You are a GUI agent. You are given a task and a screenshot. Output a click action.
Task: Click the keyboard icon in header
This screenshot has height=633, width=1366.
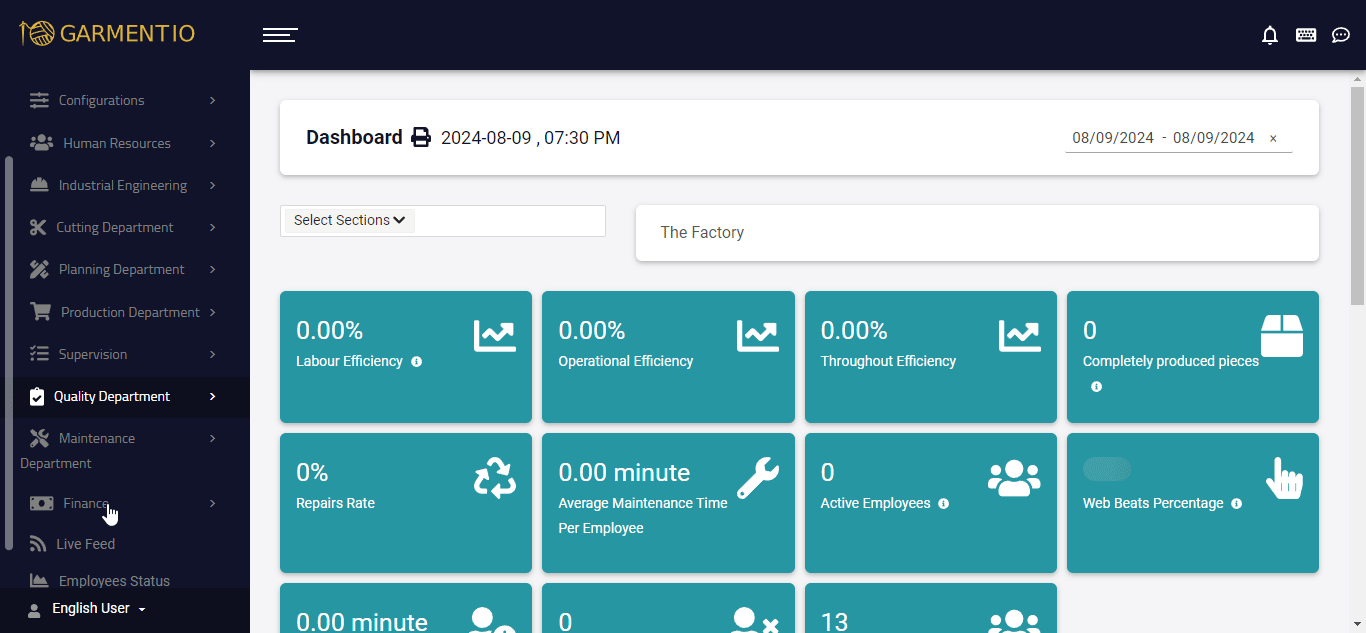point(1306,35)
